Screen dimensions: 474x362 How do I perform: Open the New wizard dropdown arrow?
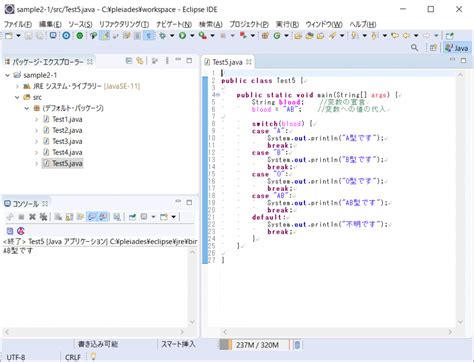click(x=18, y=35)
